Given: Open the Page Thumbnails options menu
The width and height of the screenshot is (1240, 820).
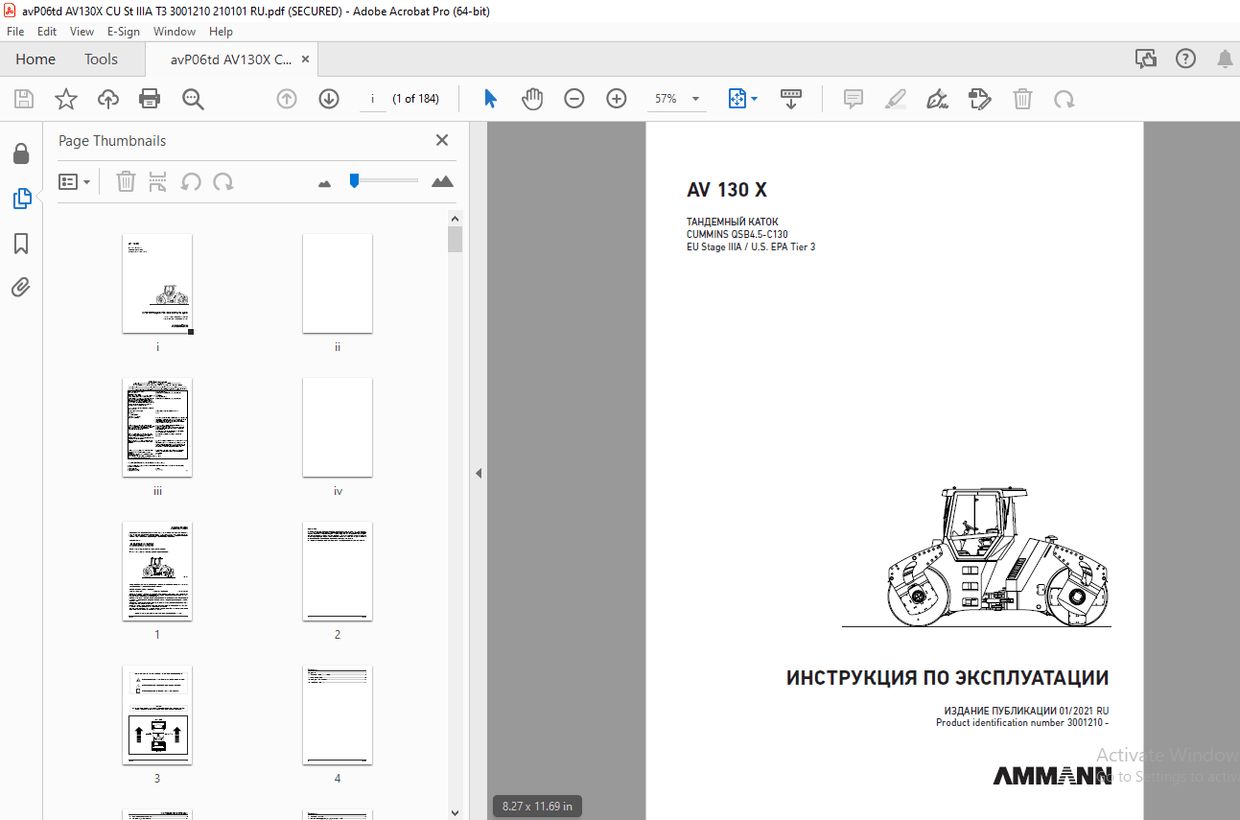Looking at the screenshot, I should pyautogui.click(x=74, y=181).
